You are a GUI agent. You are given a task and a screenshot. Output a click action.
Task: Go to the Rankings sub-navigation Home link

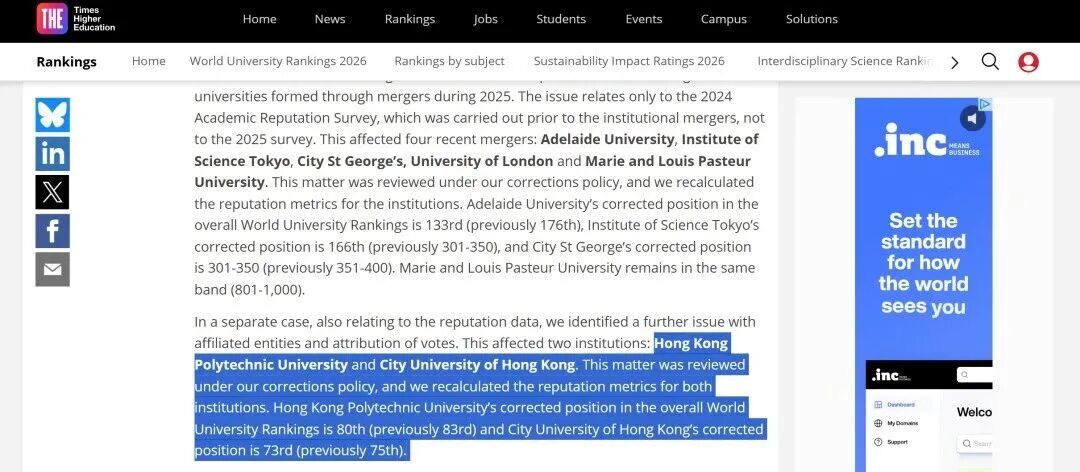149,61
